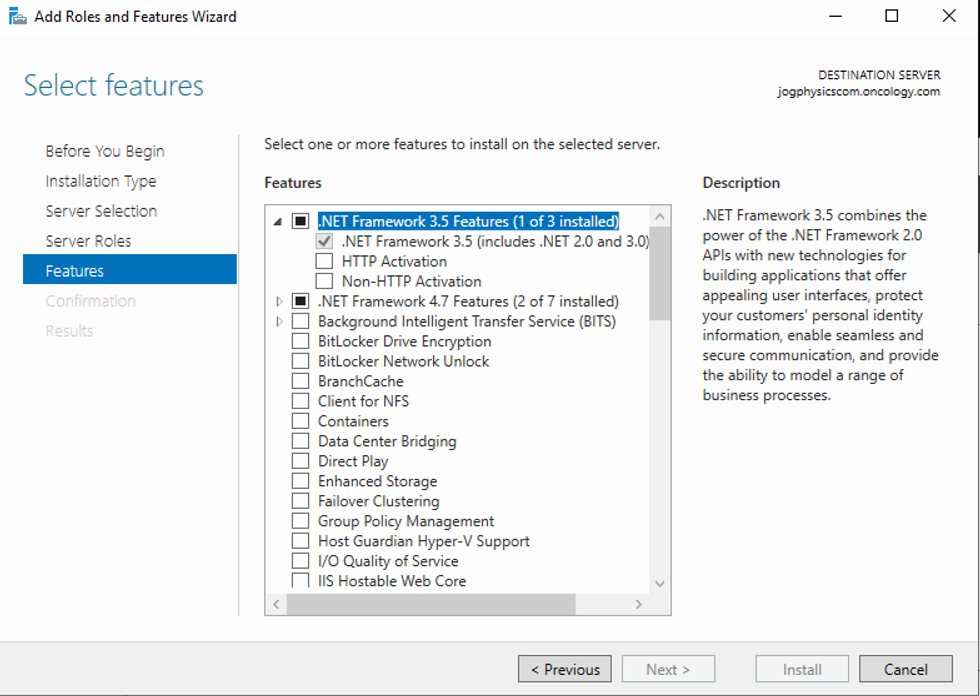Screen dimensions: 980x696
Task: Enable the HTTP Activation checkbox
Action: [324, 261]
